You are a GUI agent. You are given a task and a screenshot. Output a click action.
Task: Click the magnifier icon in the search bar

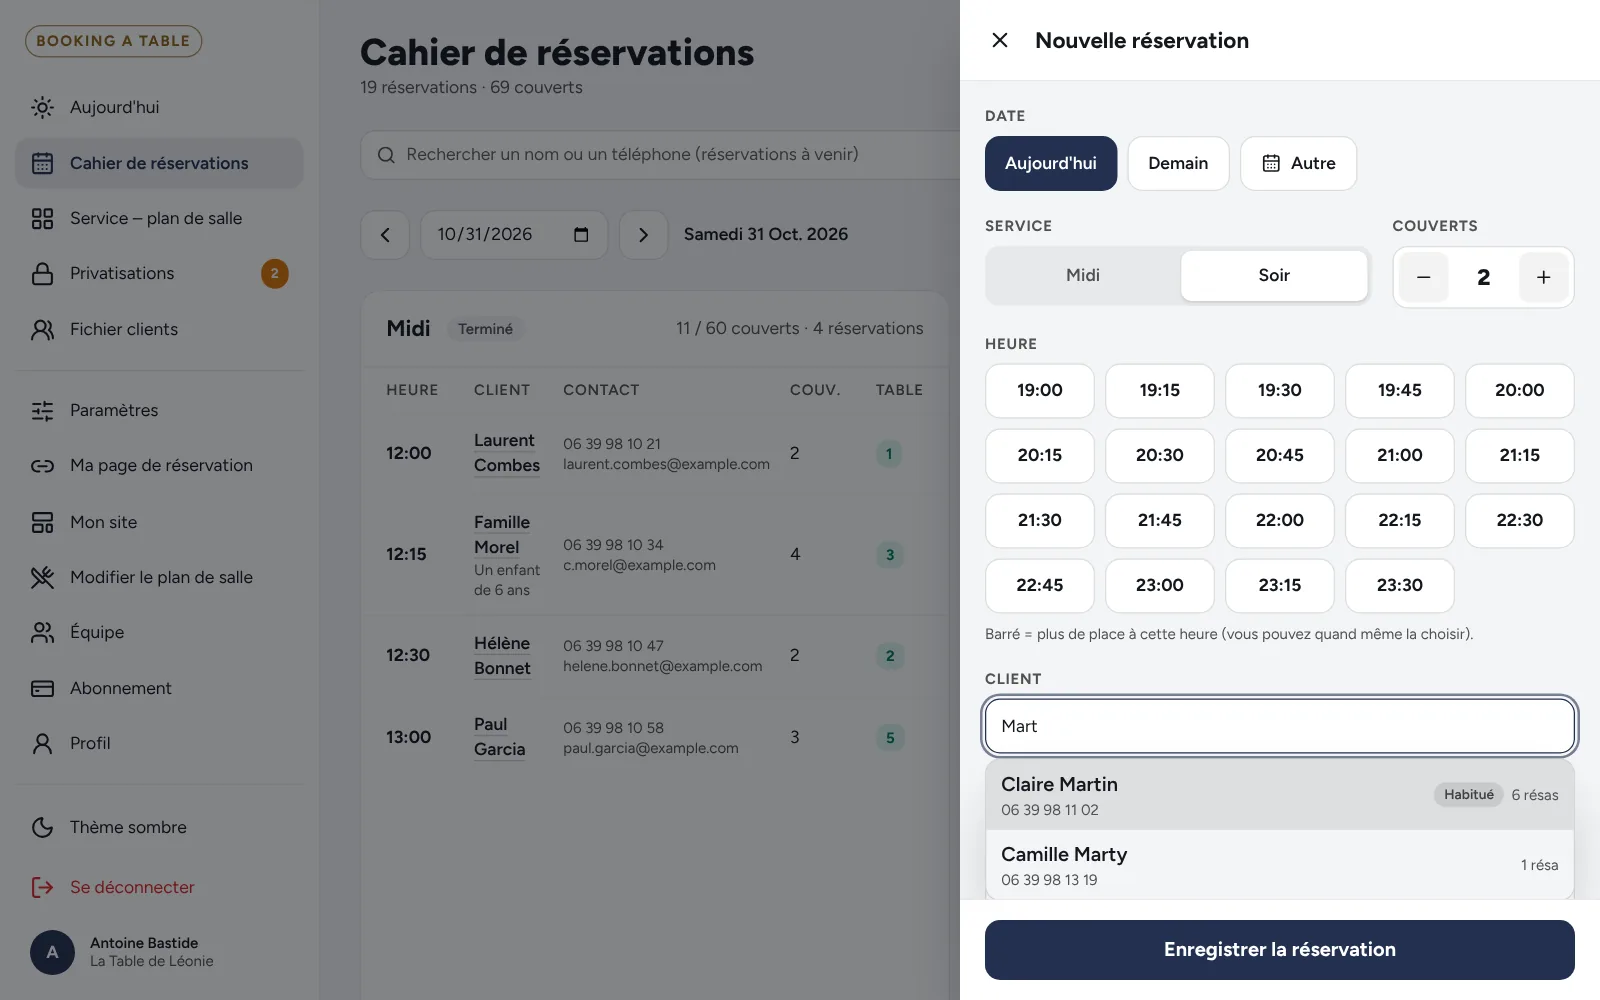(386, 155)
